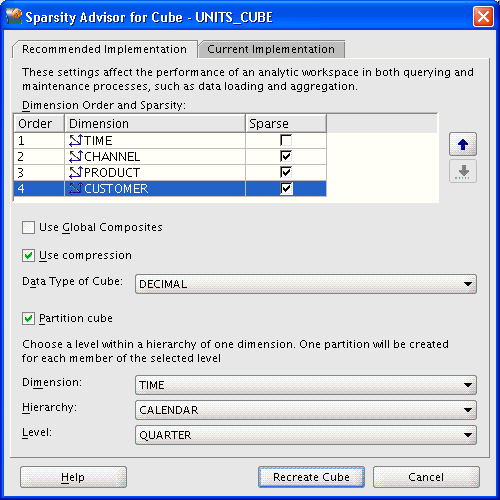Toggle the Sparse checkbox for CHANNEL
This screenshot has height=500, width=500.
(x=286, y=156)
